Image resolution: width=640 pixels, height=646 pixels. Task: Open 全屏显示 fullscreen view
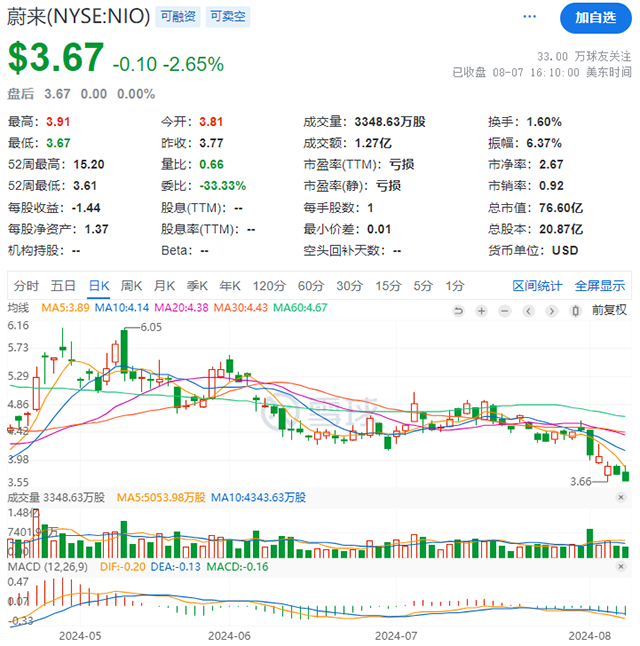(600, 286)
